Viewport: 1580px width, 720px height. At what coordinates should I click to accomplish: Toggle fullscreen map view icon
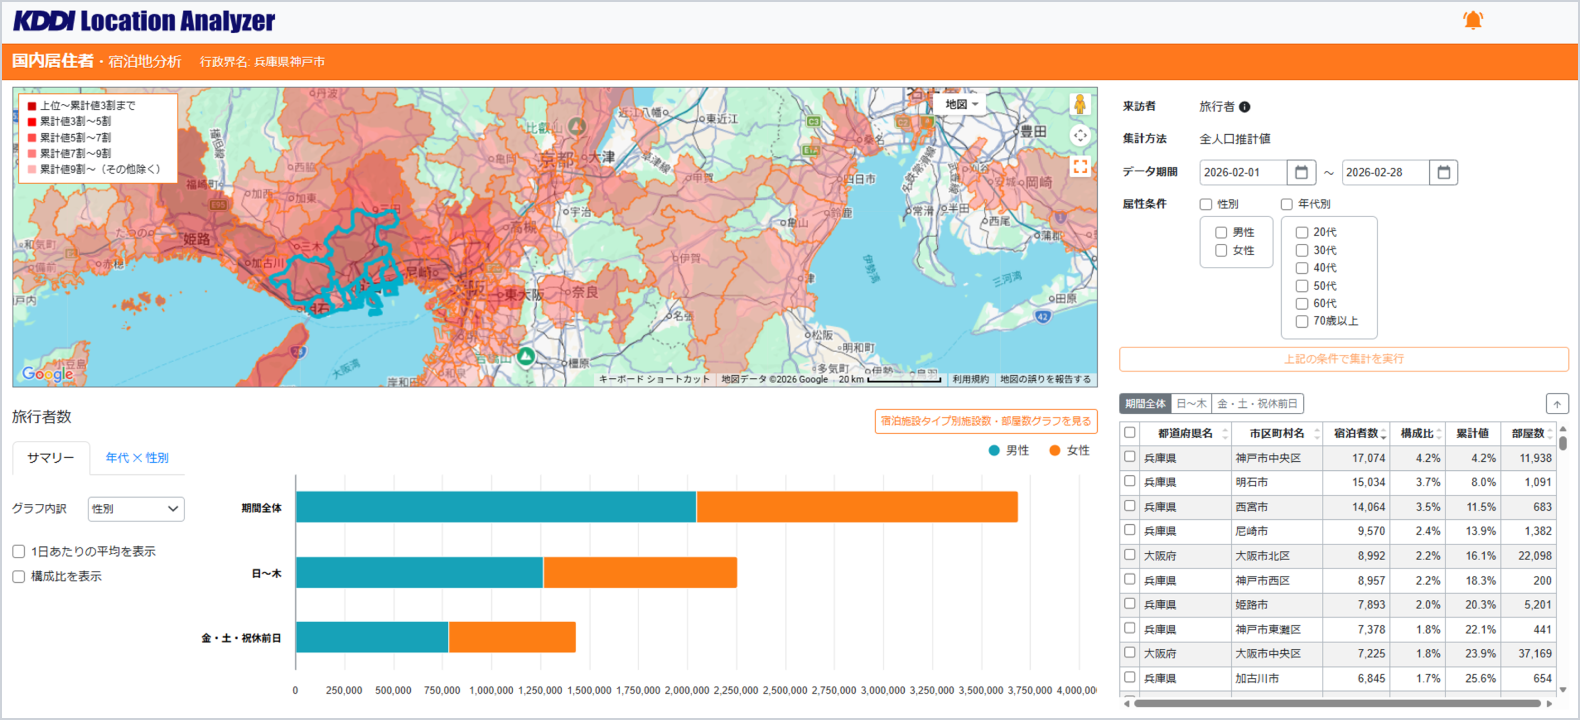[x=1080, y=167]
